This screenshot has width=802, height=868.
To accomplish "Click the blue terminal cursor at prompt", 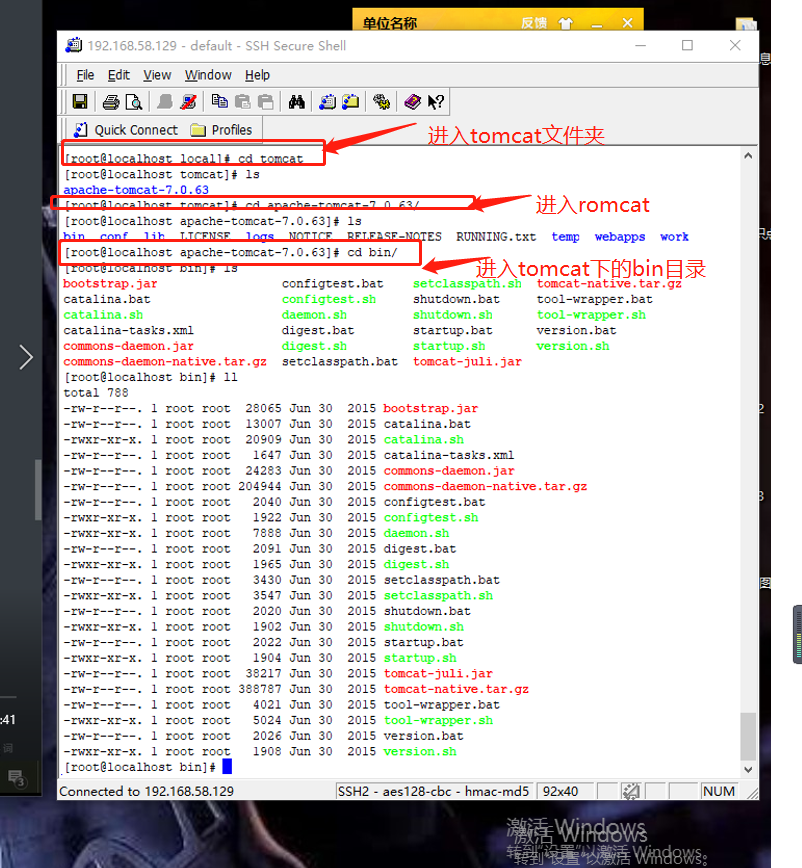I will (227, 767).
